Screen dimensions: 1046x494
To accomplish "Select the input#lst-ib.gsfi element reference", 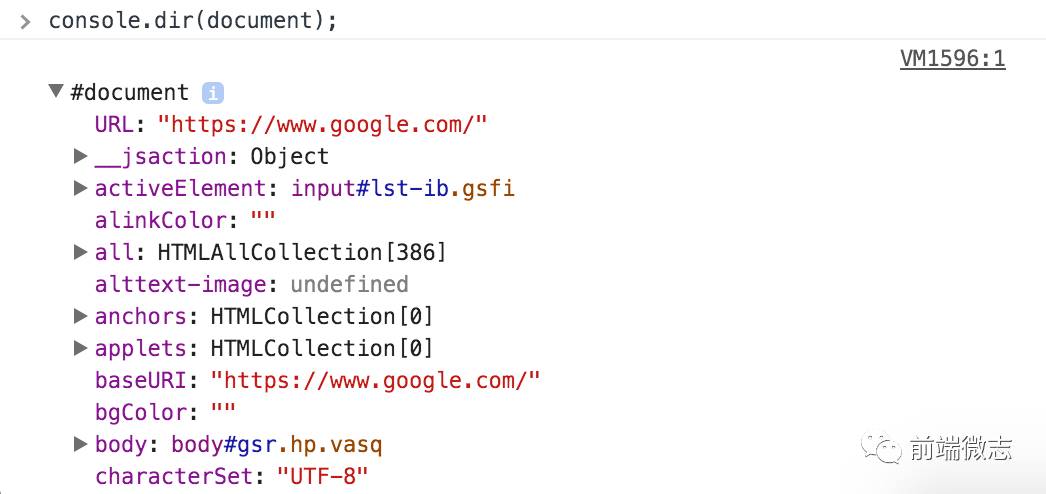I will pos(403,189).
